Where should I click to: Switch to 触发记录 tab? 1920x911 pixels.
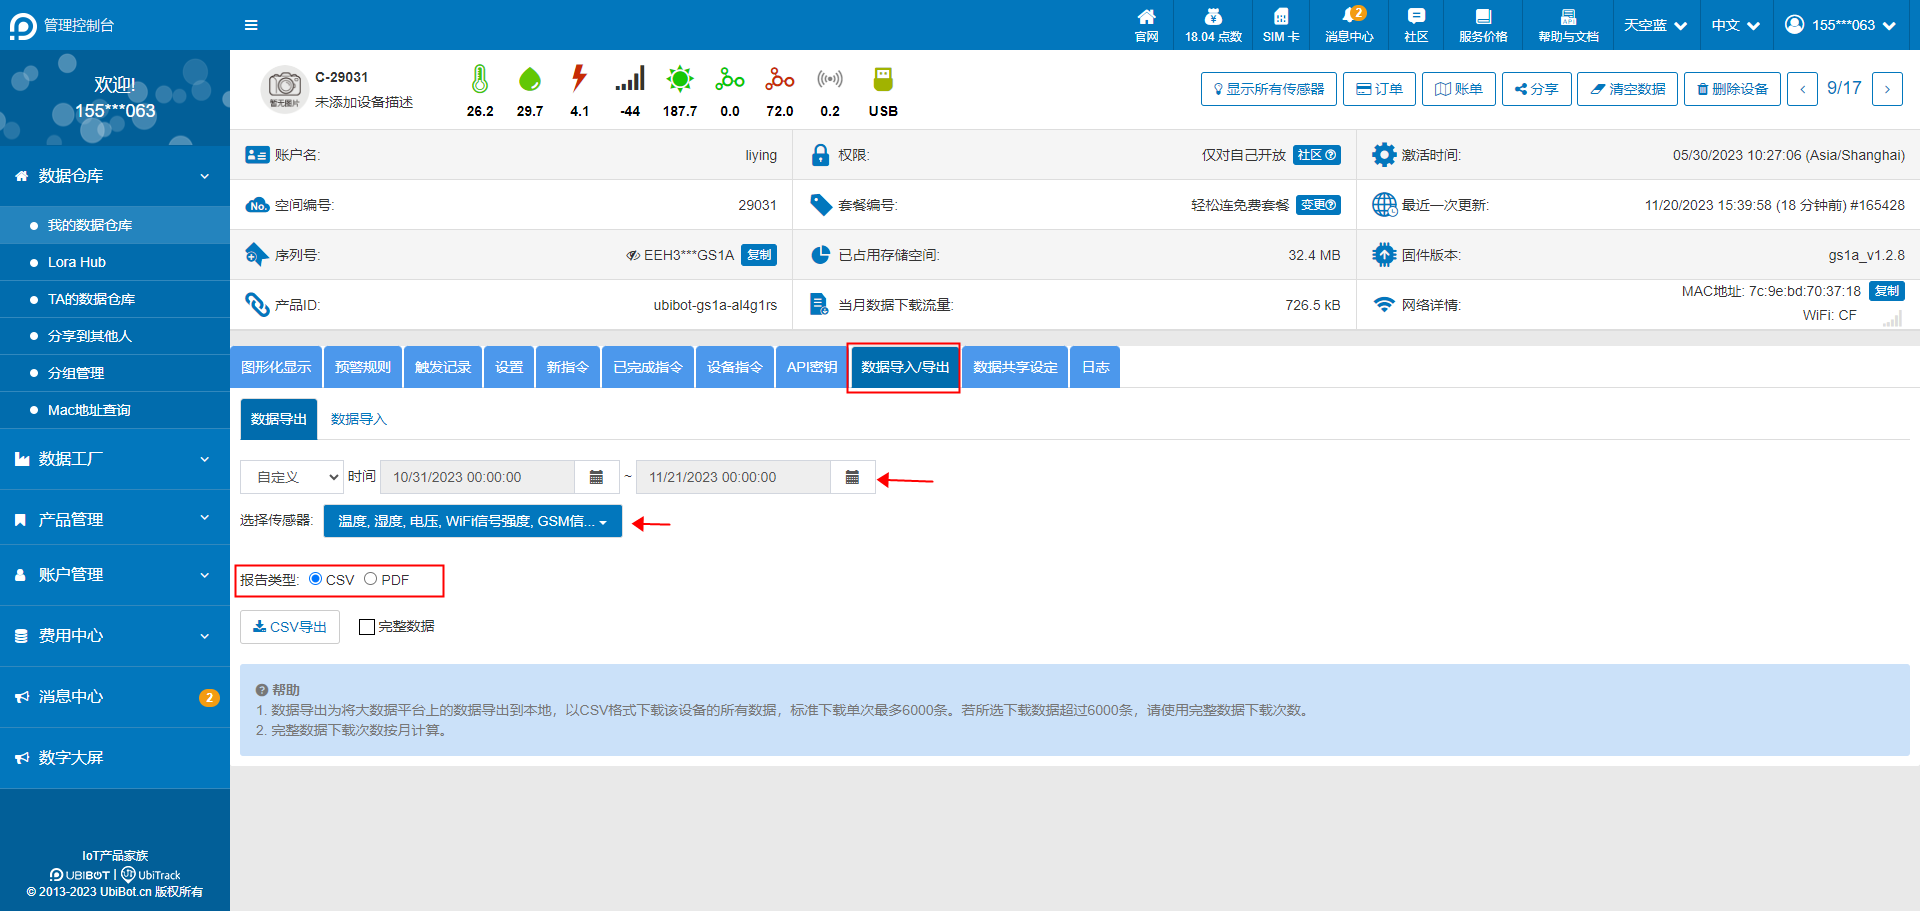coord(443,367)
